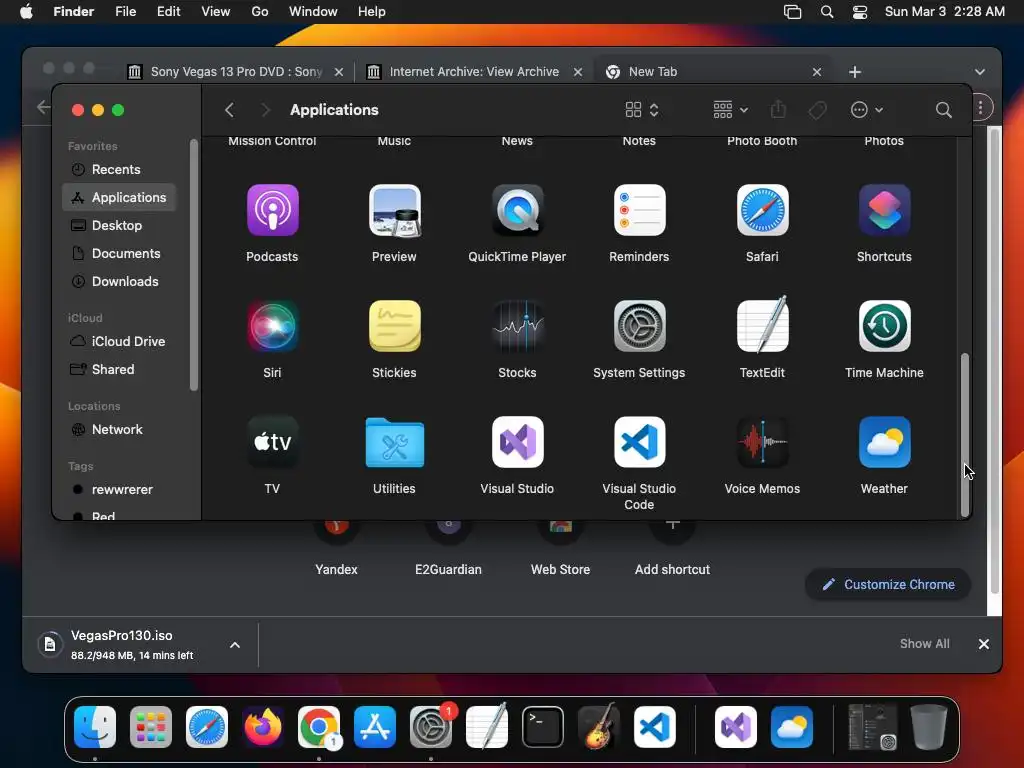Close the Chrome downloads bar
The image size is (1024, 768).
(x=984, y=644)
